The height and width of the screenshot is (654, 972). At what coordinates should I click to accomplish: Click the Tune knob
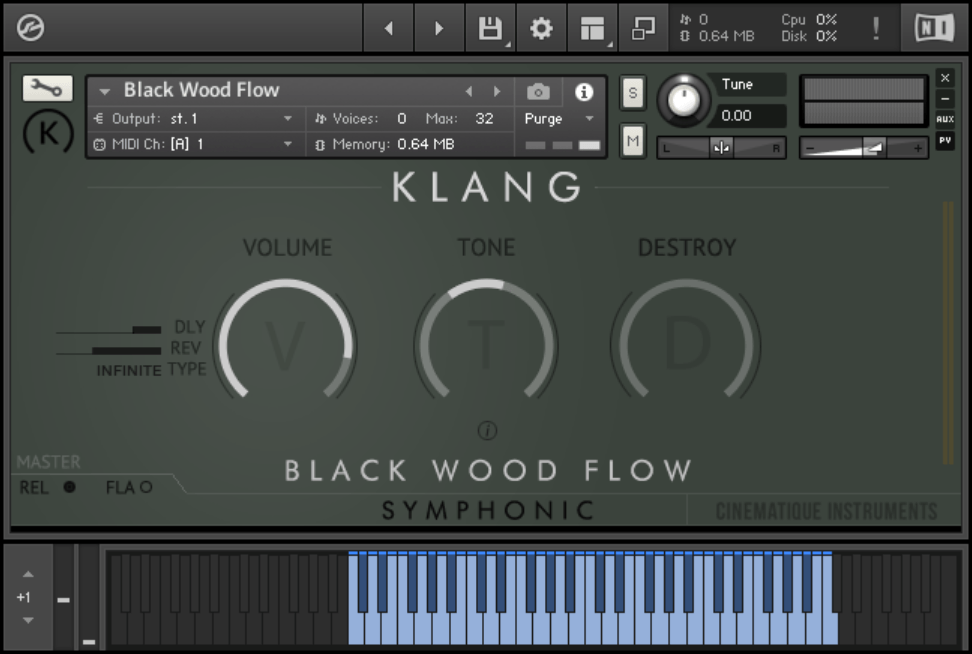pos(683,100)
